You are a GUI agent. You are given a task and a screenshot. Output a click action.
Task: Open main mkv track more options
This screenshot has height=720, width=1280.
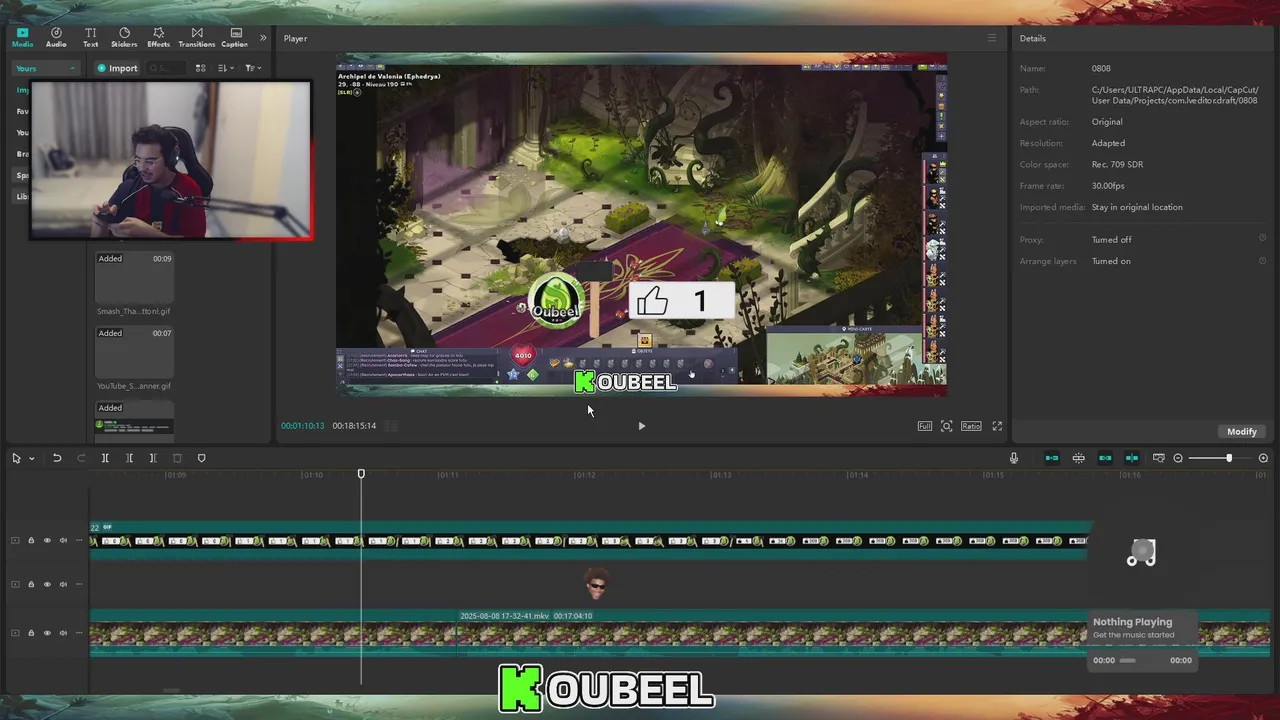coord(79,633)
